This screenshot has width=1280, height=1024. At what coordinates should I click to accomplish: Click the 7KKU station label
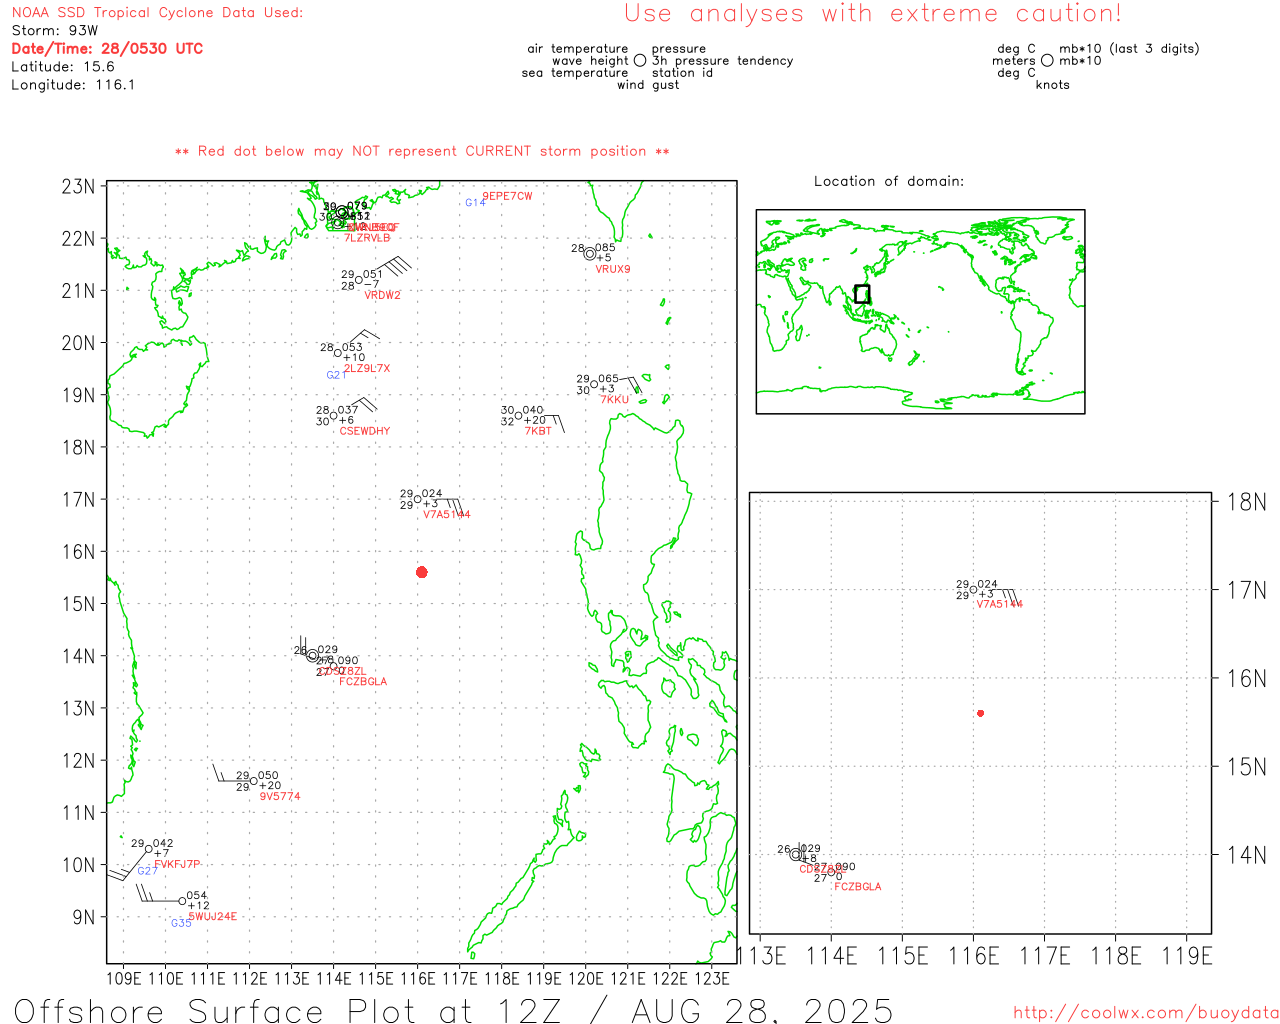click(x=615, y=400)
